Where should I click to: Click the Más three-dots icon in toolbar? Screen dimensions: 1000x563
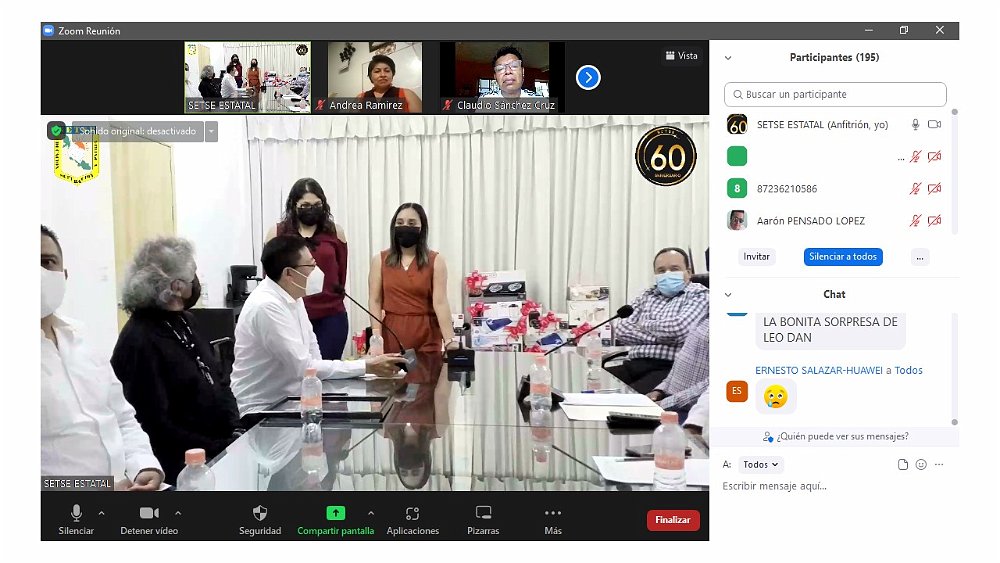(553, 514)
